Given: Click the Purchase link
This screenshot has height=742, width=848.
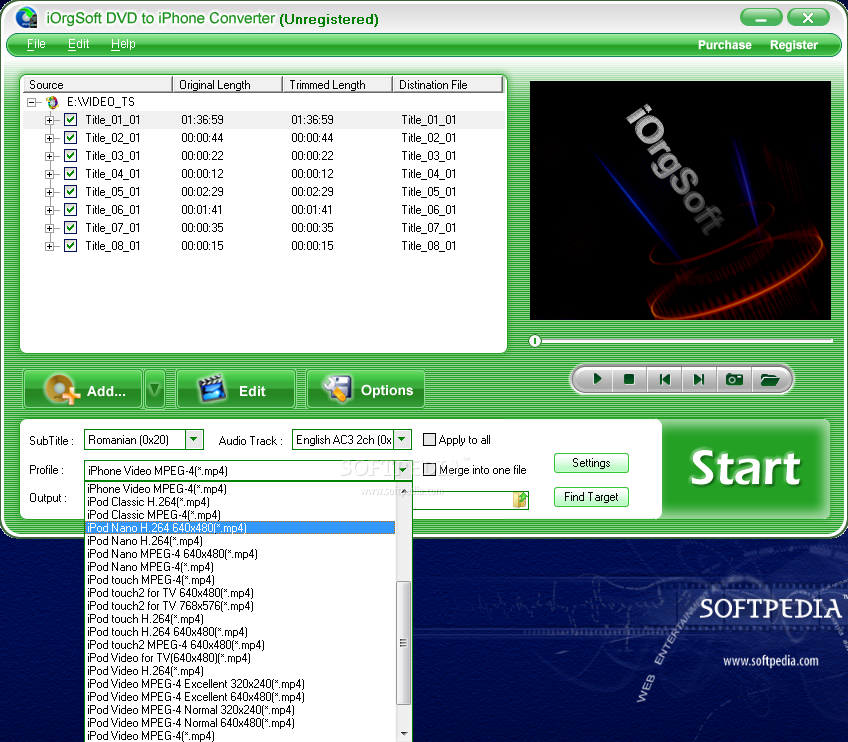Looking at the screenshot, I should [x=724, y=45].
